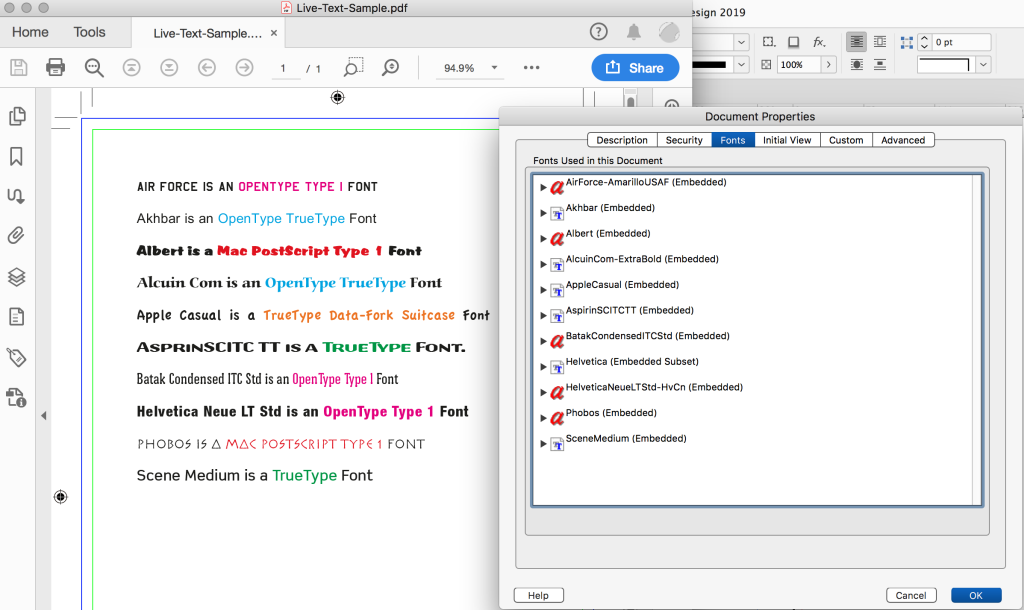
Task: Go to next page with down arrow icon
Action: [169, 67]
